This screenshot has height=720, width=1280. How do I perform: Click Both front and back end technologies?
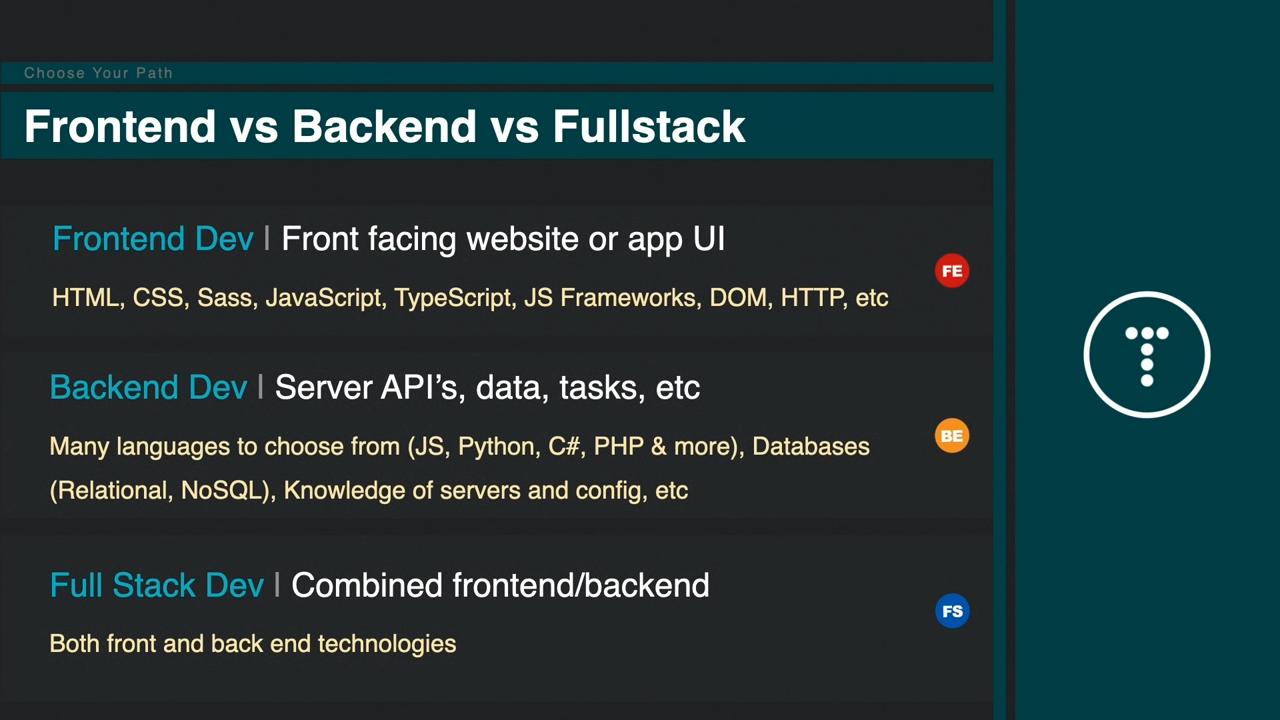click(x=253, y=644)
